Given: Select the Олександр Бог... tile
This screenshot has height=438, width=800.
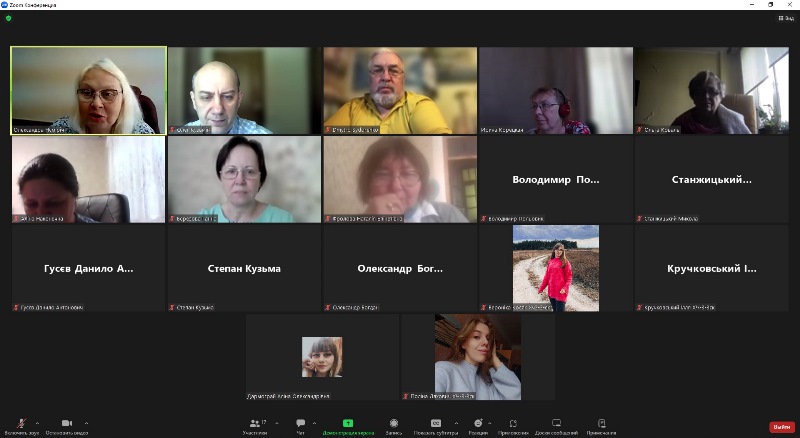Looking at the screenshot, I should pyautogui.click(x=400, y=268).
